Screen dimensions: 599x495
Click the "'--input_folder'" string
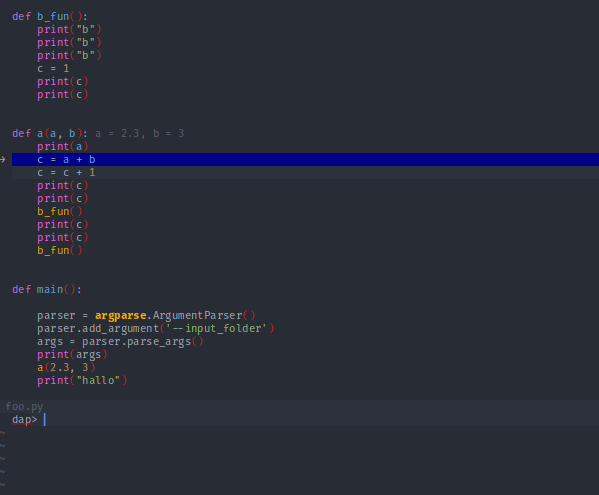[x=217, y=328]
